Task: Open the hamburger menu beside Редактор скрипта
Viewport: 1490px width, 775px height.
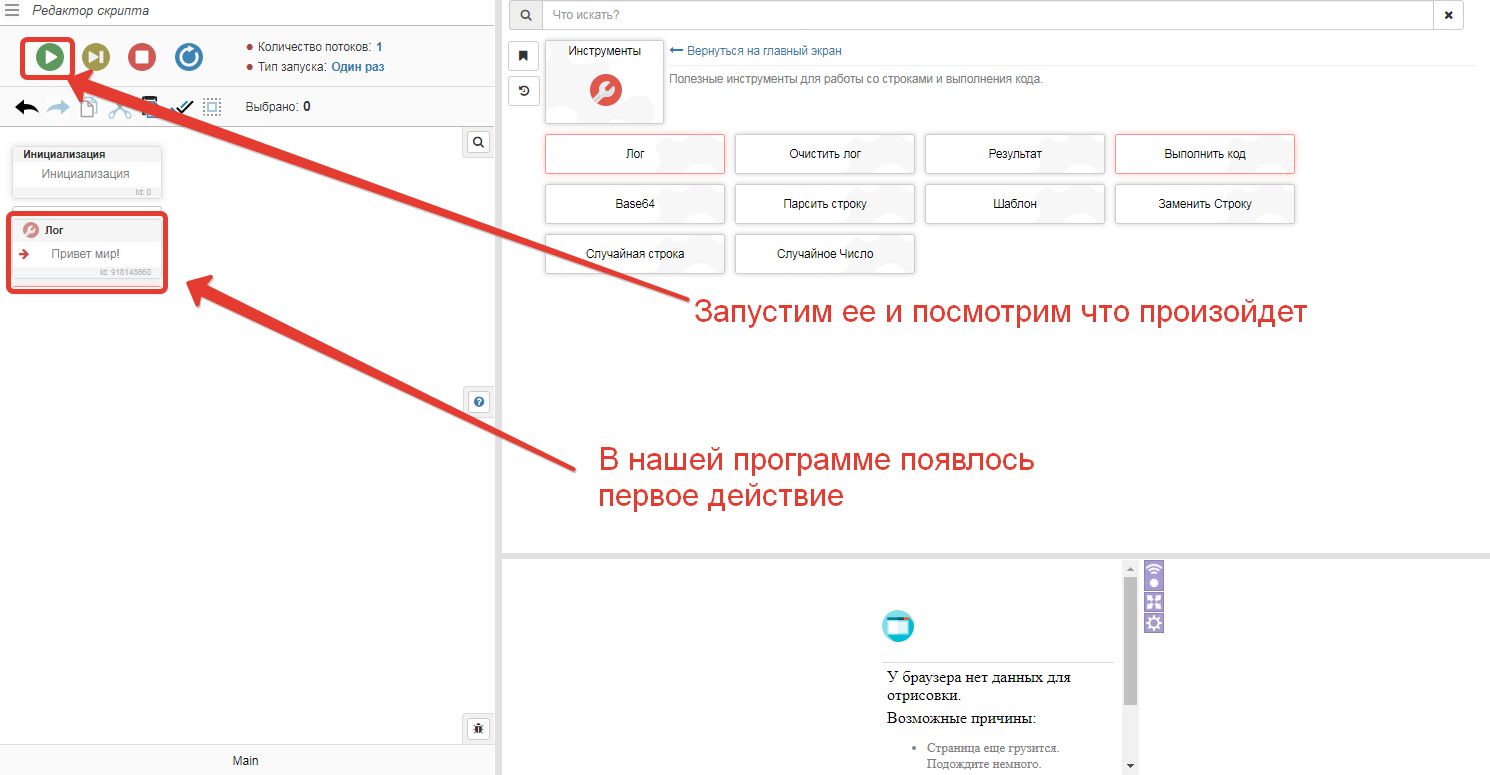Action: (13, 10)
